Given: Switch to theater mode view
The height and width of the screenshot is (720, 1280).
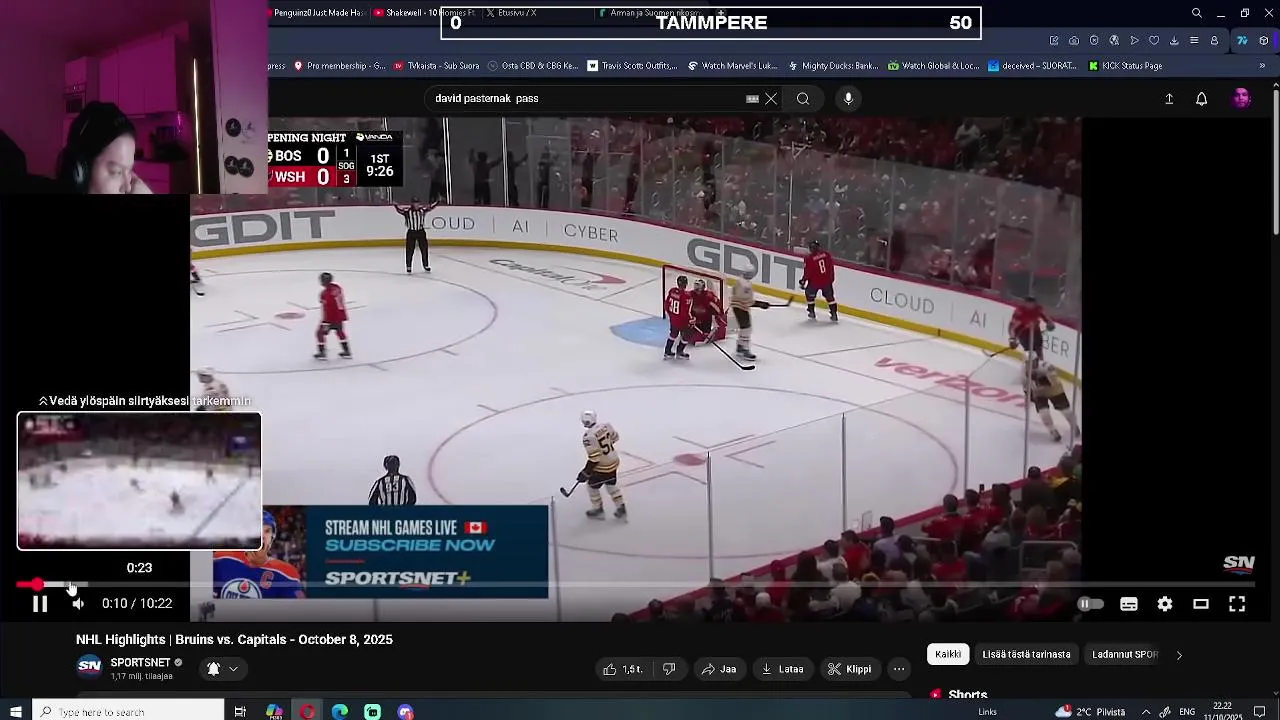Looking at the screenshot, I should pos(1201,604).
